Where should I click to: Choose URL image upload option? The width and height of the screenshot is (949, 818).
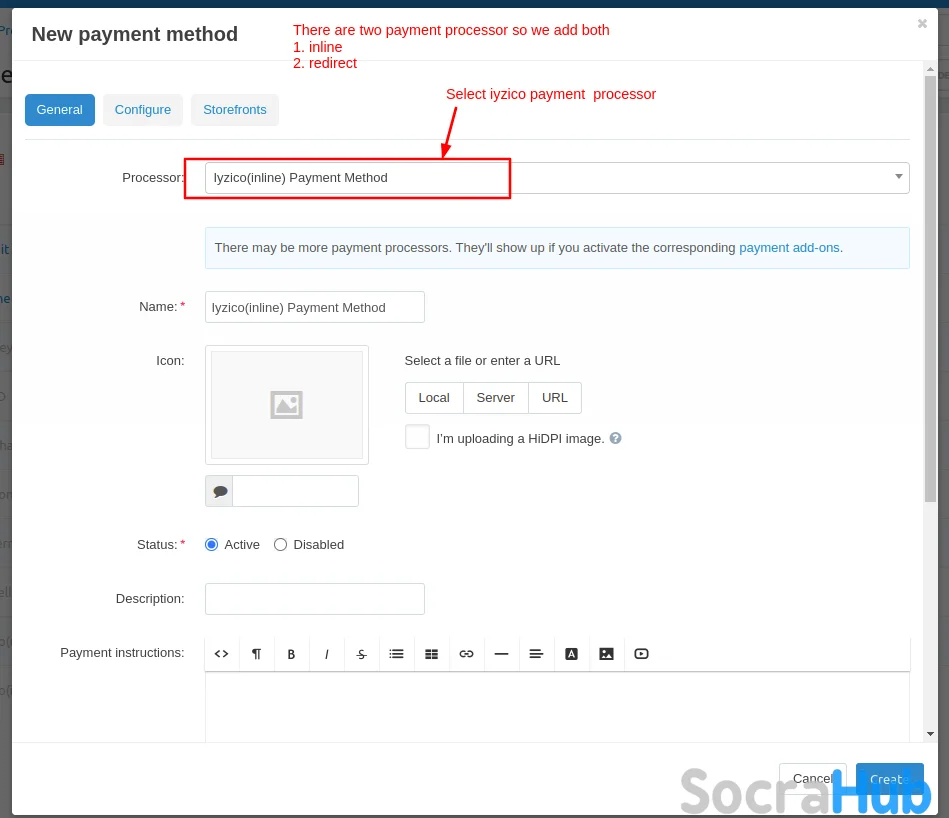click(555, 398)
